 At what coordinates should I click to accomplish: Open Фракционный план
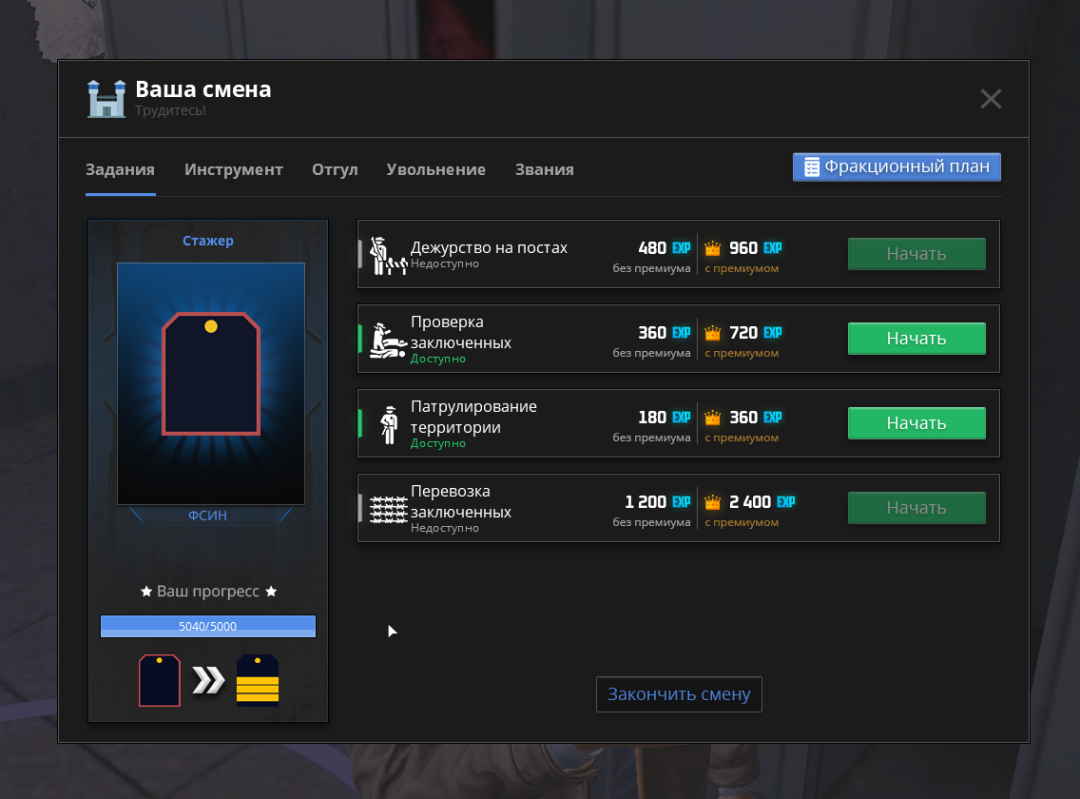click(896, 167)
